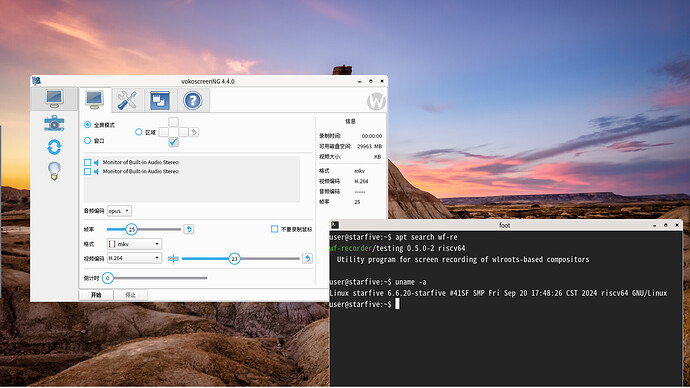The height and width of the screenshot is (388, 690).
Task: Open the mkv format dropdown
Action: (134, 244)
